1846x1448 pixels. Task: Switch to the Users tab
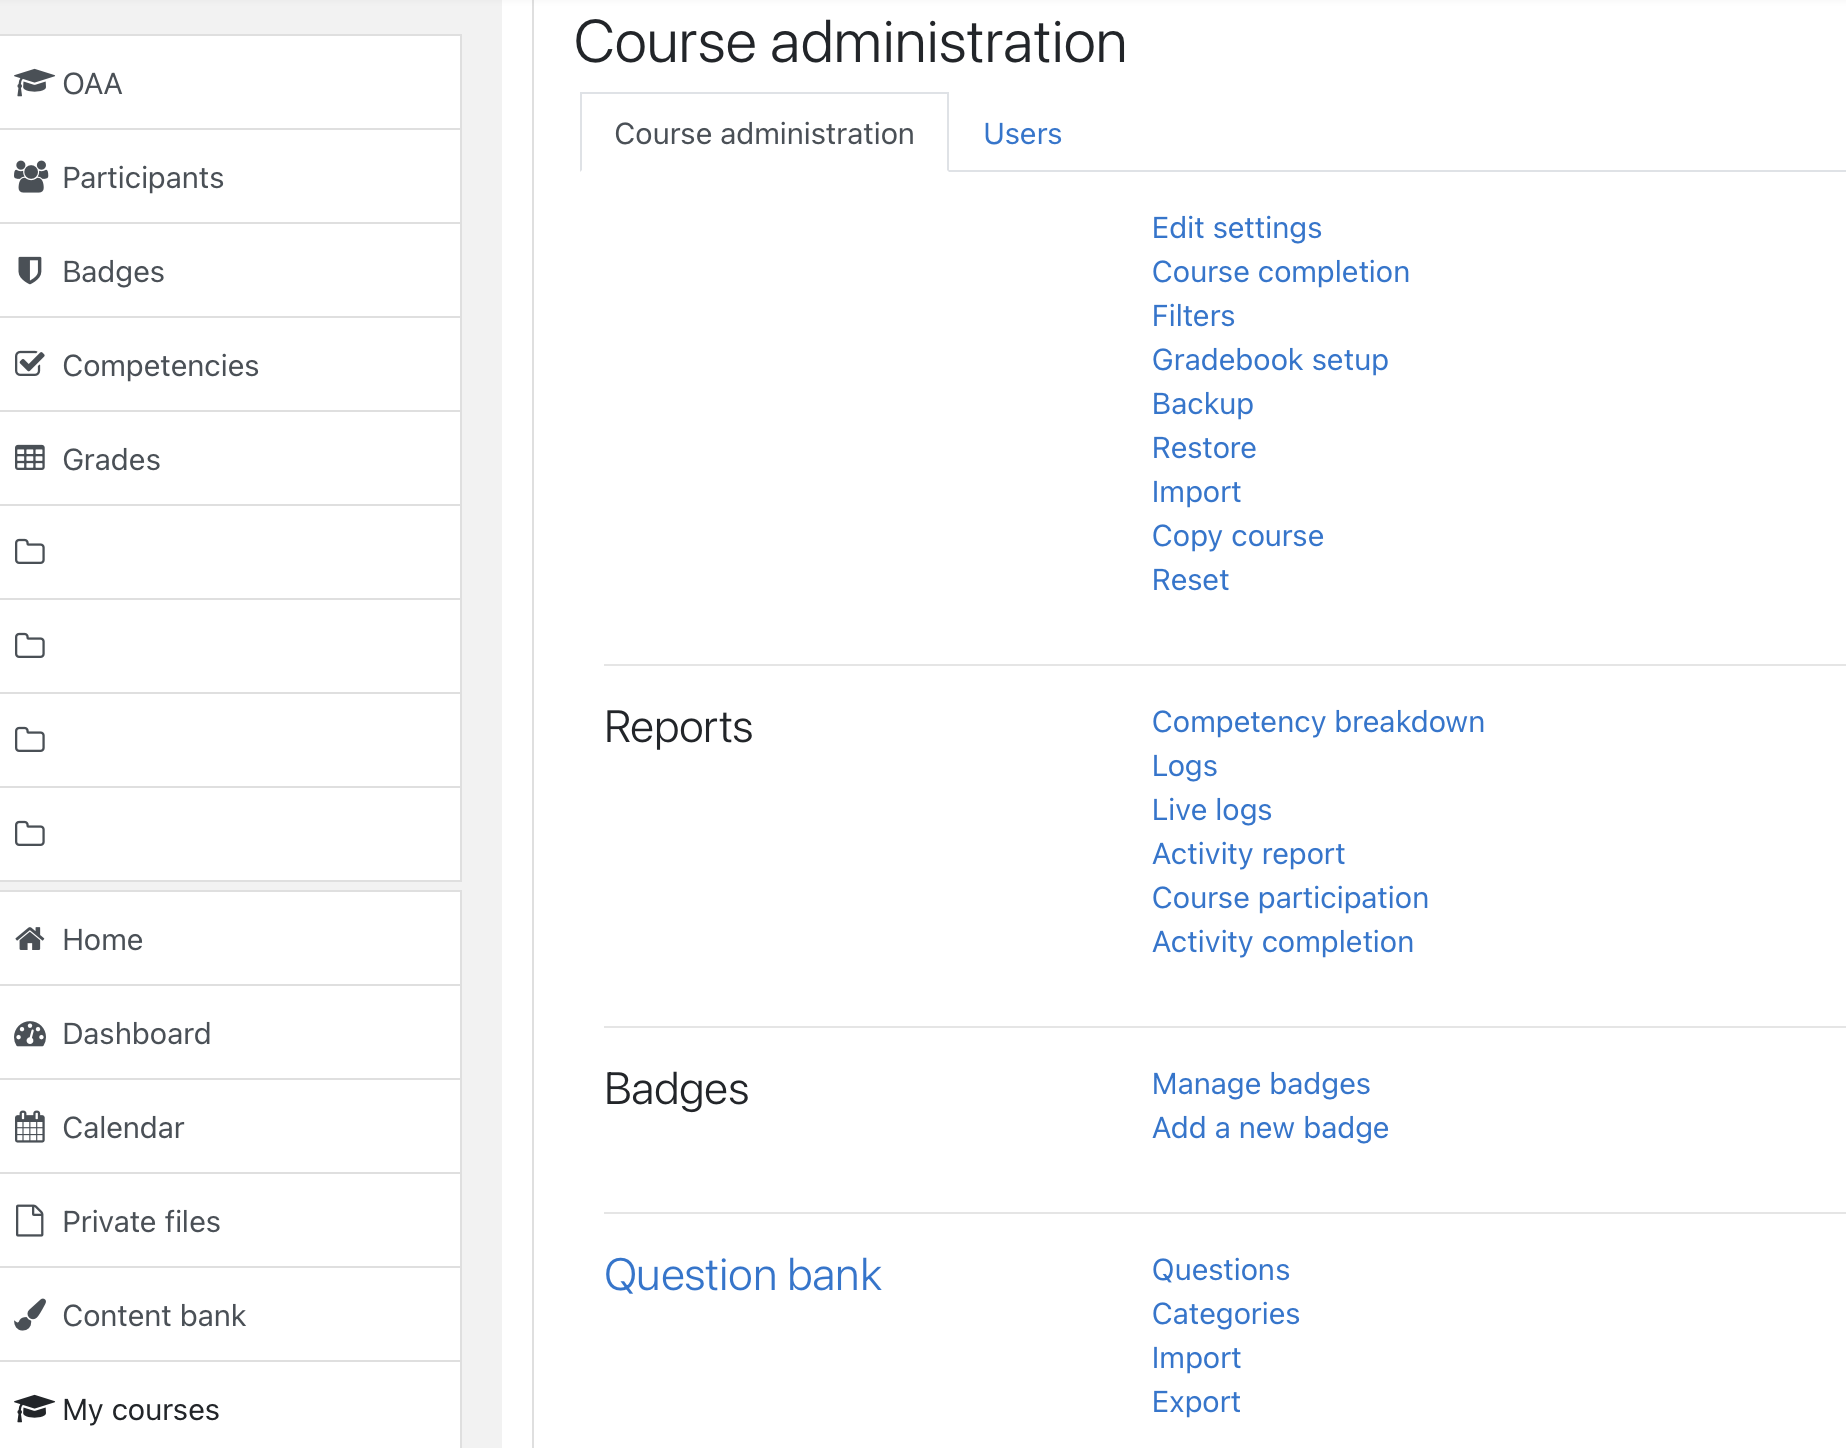click(x=1022, y=134)
